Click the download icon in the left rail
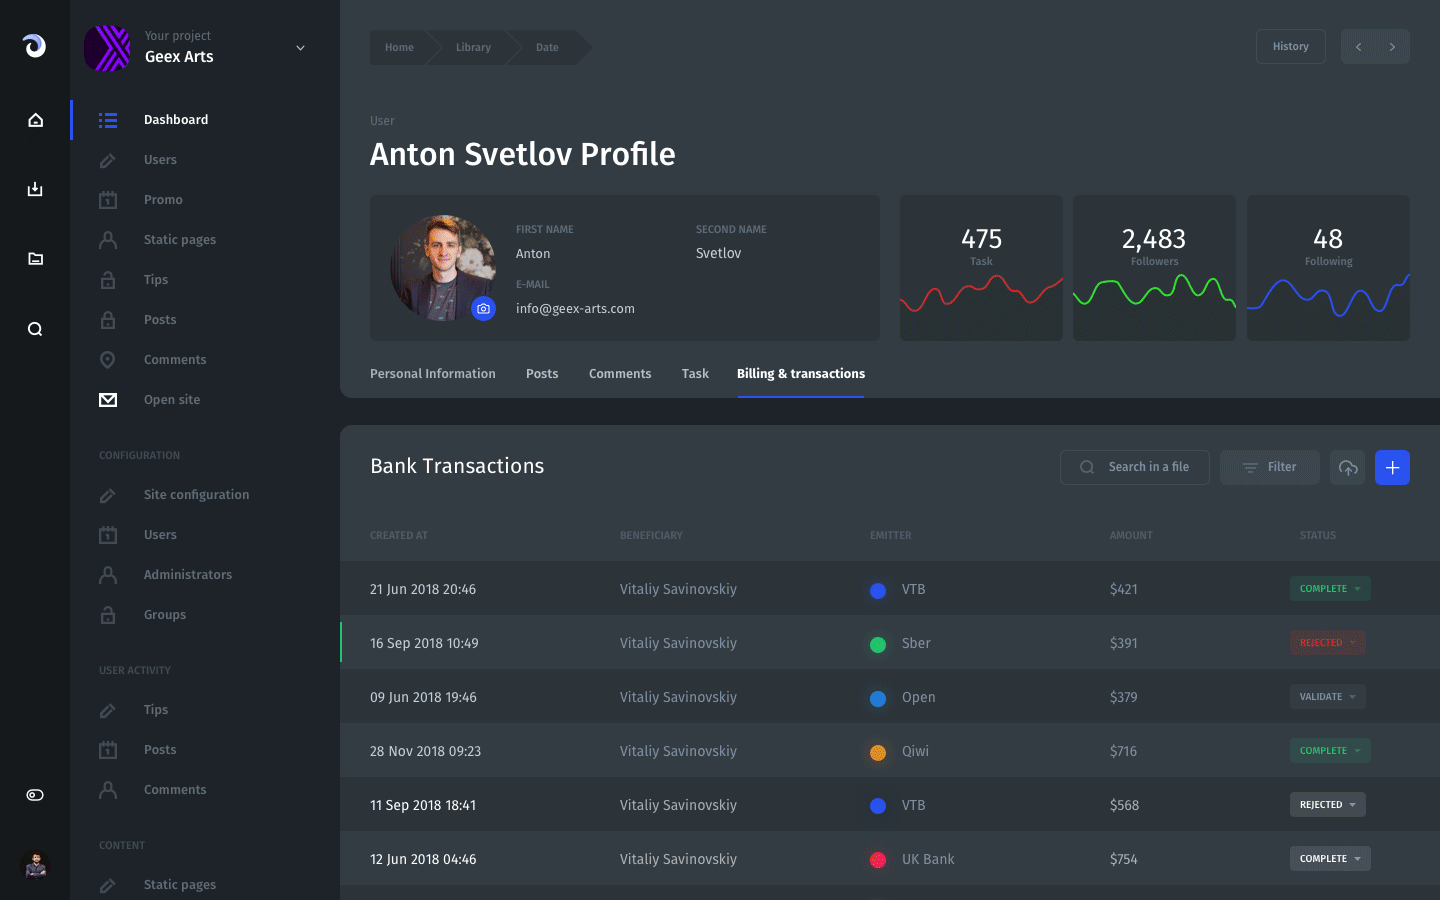1440x900 pixels. point(35,189)
